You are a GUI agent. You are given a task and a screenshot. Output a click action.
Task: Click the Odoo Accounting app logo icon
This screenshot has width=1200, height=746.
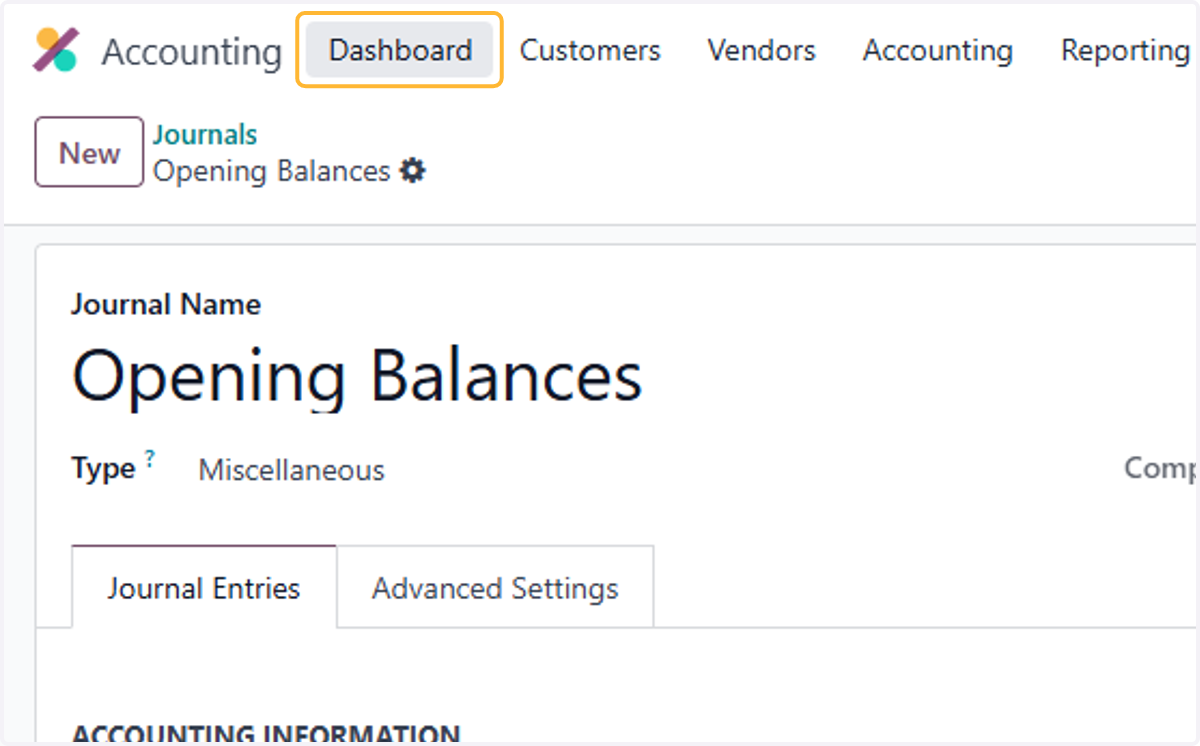[56, 50]
